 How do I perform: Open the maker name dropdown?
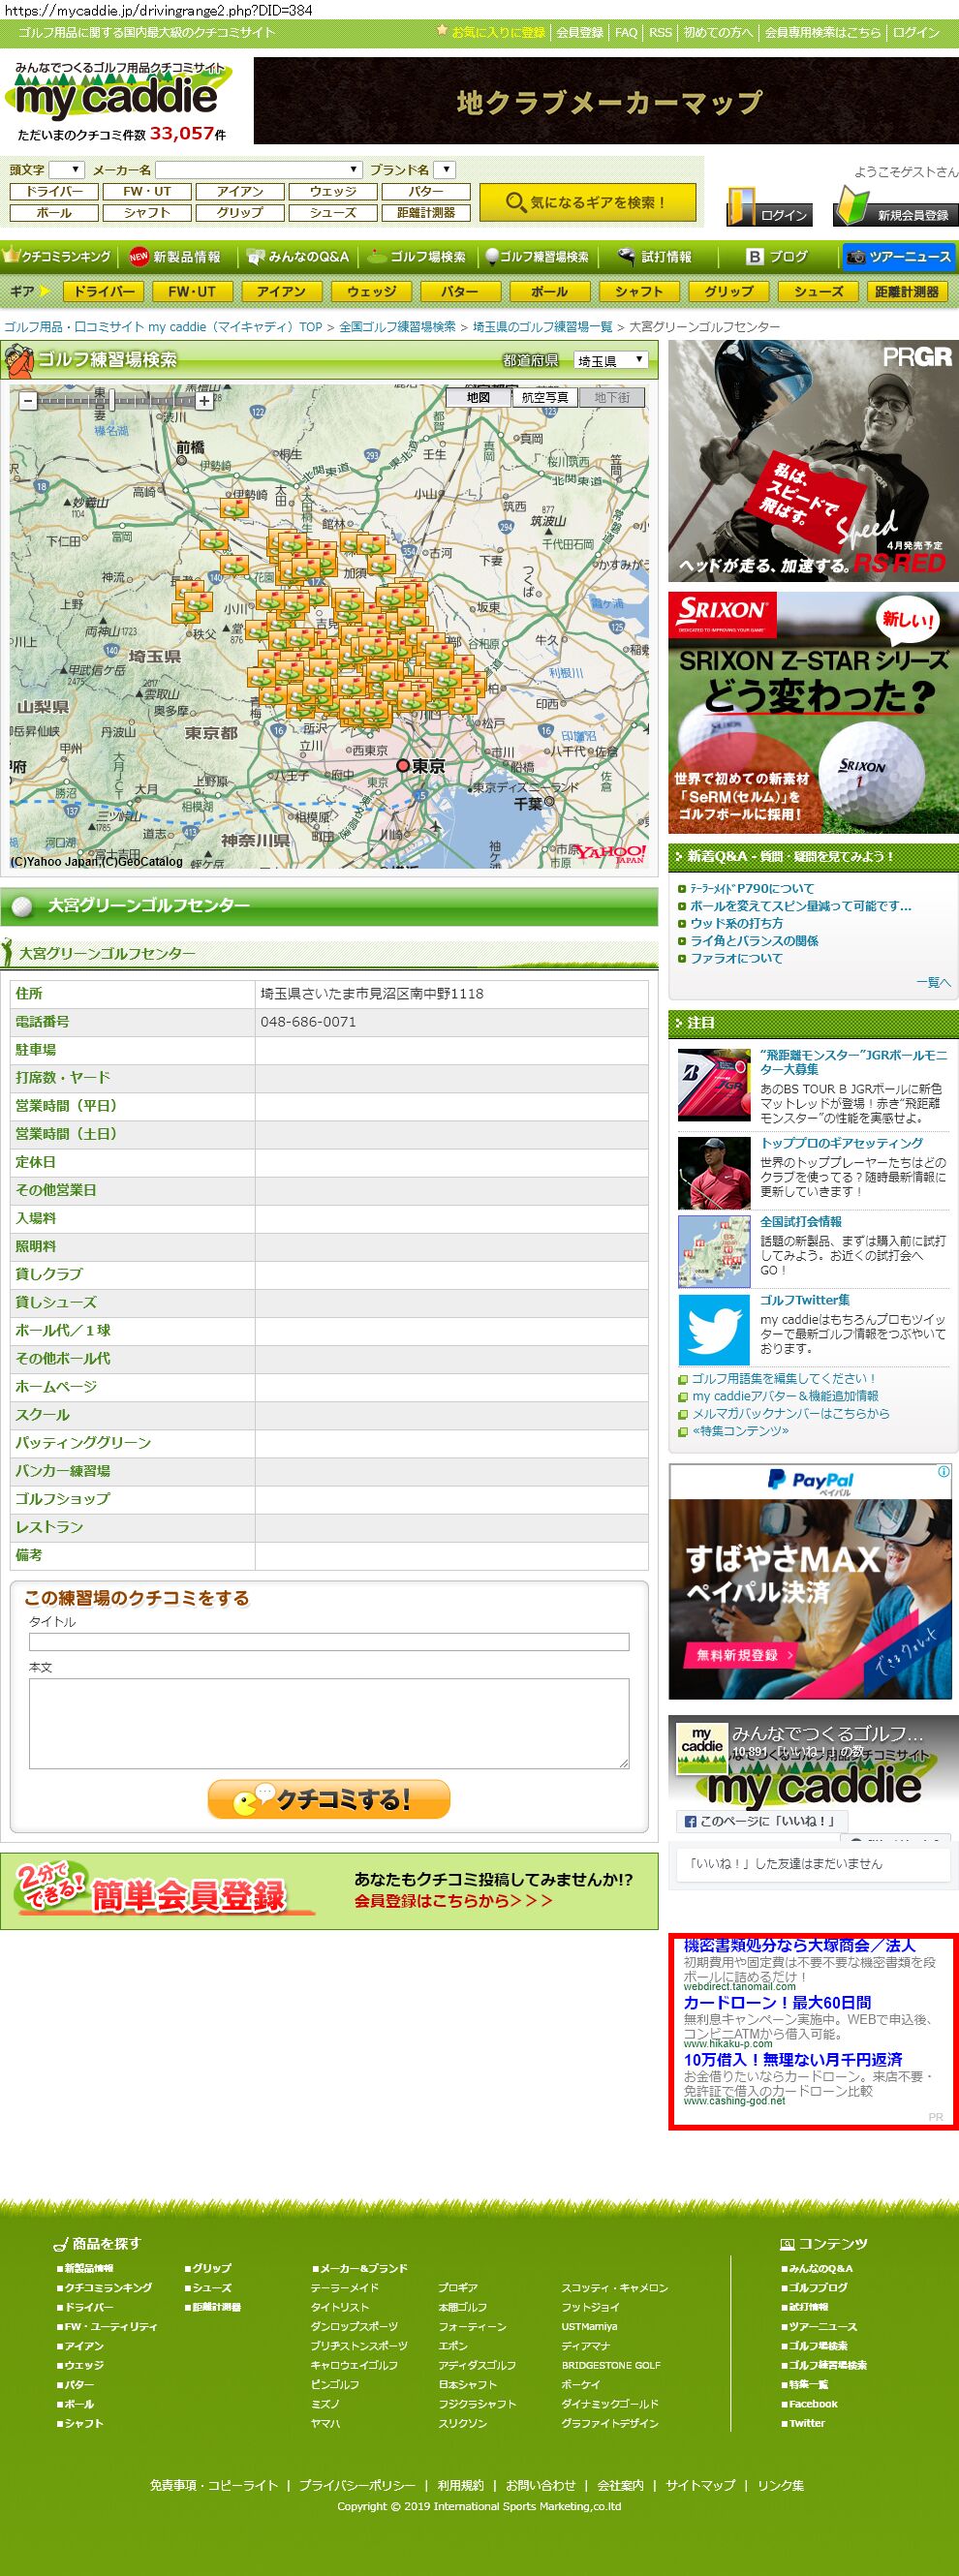258,170
